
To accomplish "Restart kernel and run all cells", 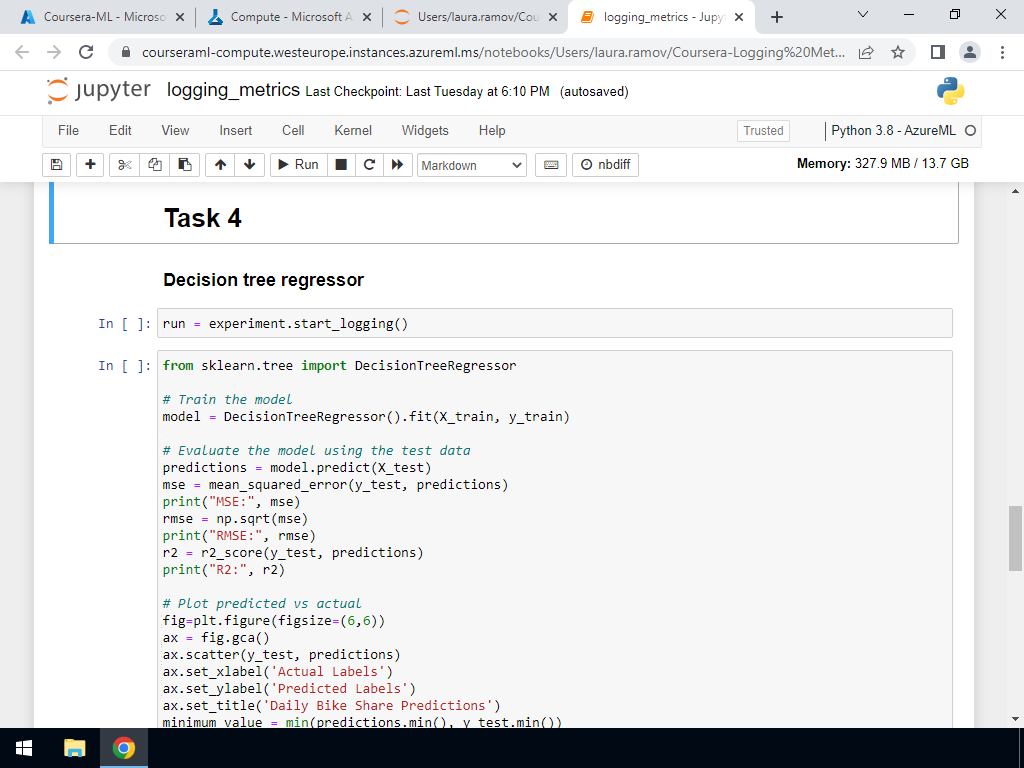I will click(x=398, y=165).
